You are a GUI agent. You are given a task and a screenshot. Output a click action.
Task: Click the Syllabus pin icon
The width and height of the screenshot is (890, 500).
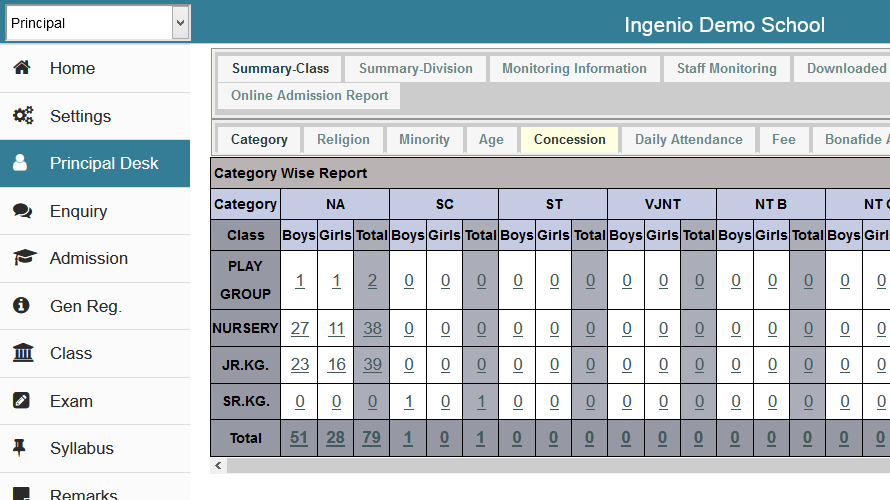tap(19, 448)
